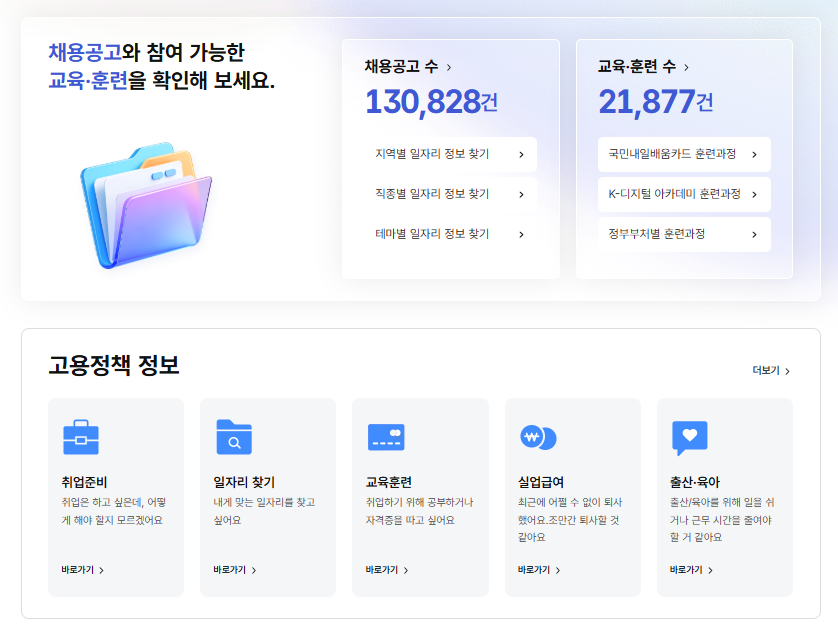This screenshot has height=633, width=838.
Task: Click 바로가기 on the 취업준비 card
Action: (82, 570)
